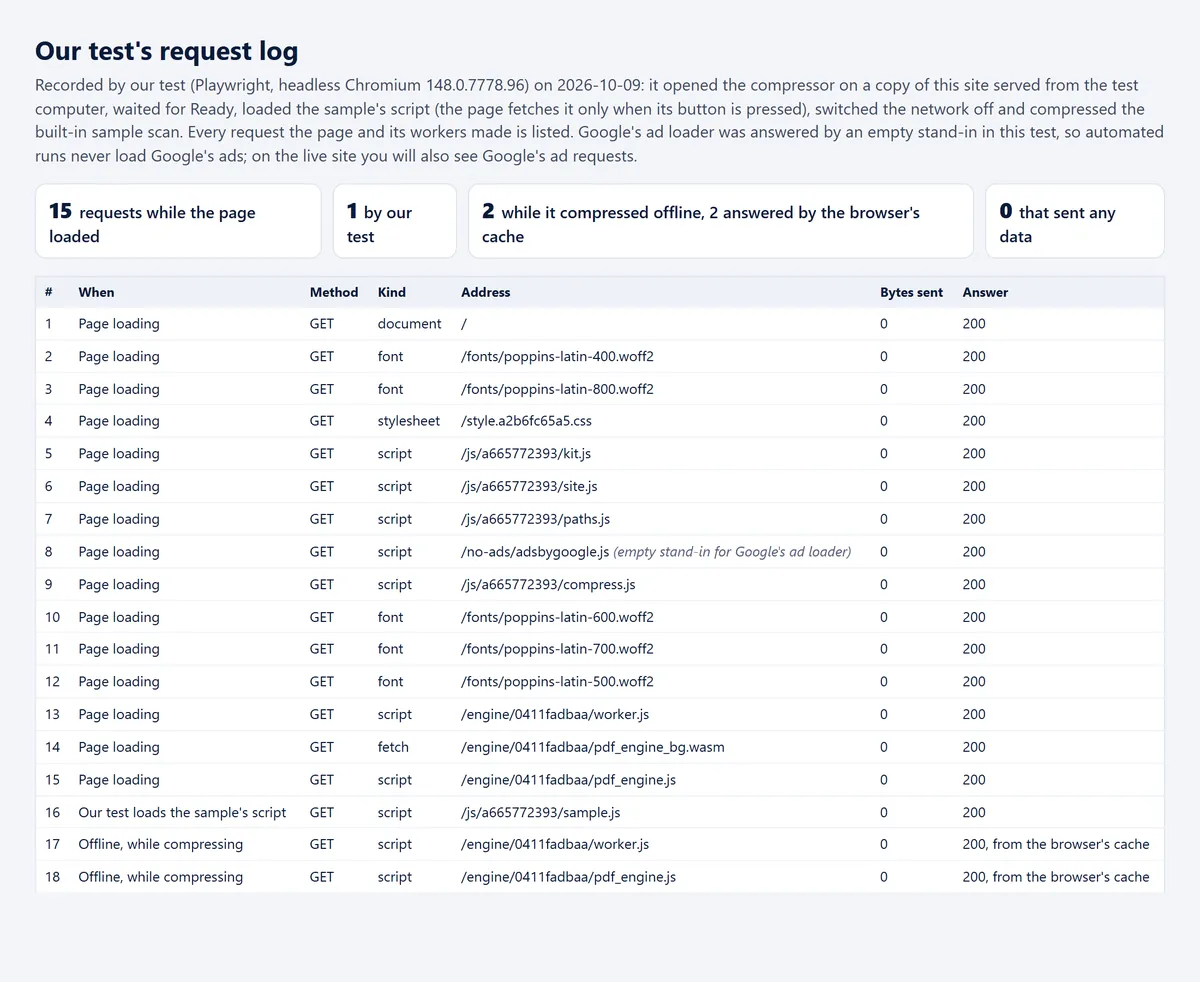
Task: Select /engine/0411fadbaa/worker.js in row 13
Action: coord(555,714)
